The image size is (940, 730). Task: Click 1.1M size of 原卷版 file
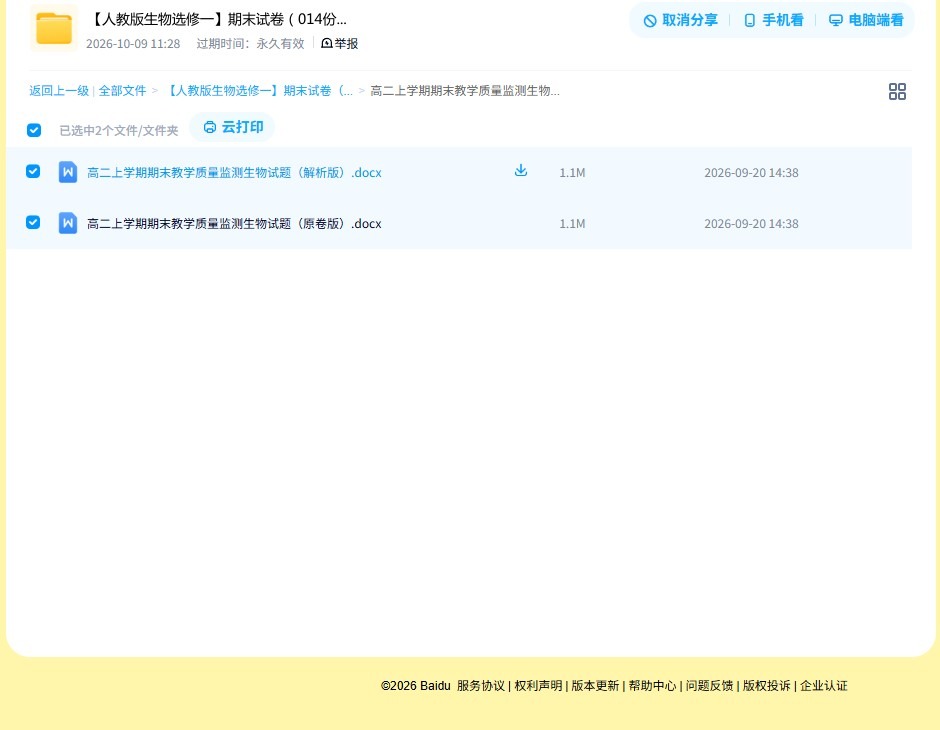tap(572, 224)
